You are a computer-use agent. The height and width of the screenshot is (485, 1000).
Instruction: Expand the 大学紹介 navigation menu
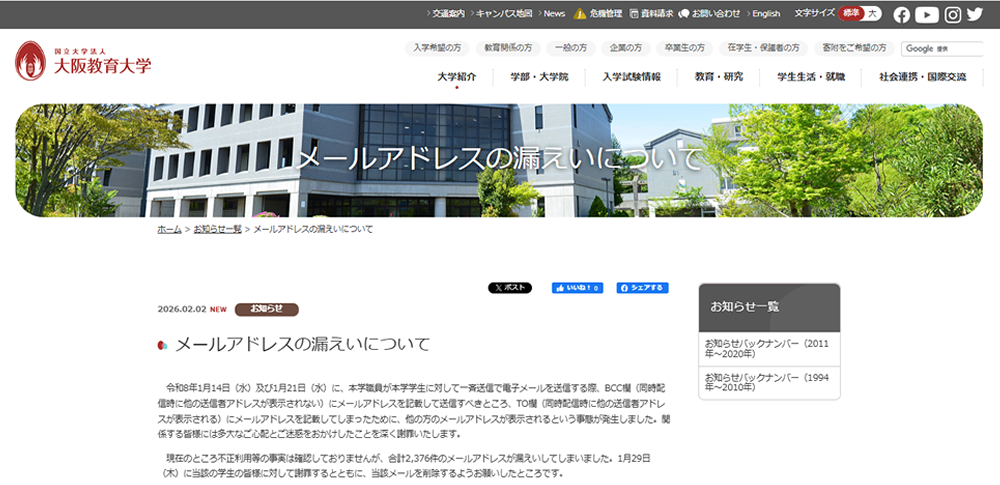(x=457, y=77)
